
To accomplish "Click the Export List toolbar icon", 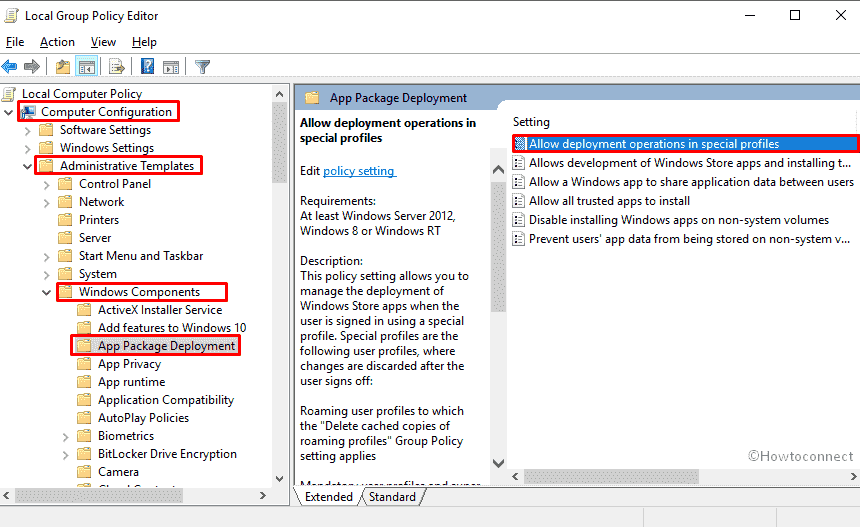I will tap(117, 67).
